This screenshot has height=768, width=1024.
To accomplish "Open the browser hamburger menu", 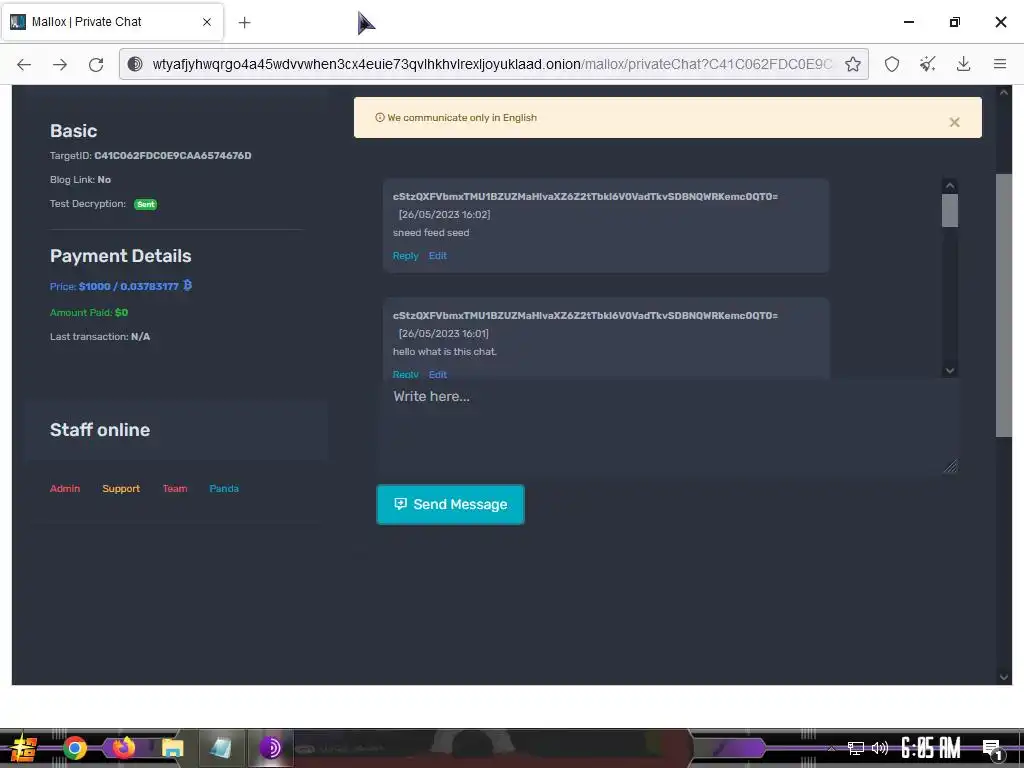I will pos(1000,64).
